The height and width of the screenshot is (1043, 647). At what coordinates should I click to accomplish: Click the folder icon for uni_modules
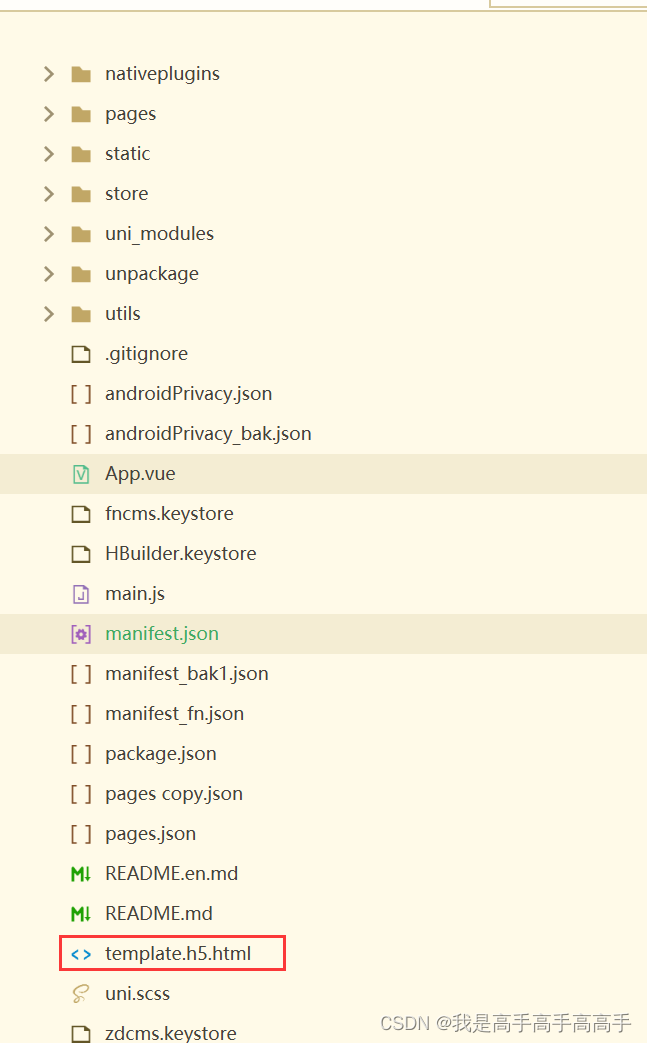click(81, 233)
